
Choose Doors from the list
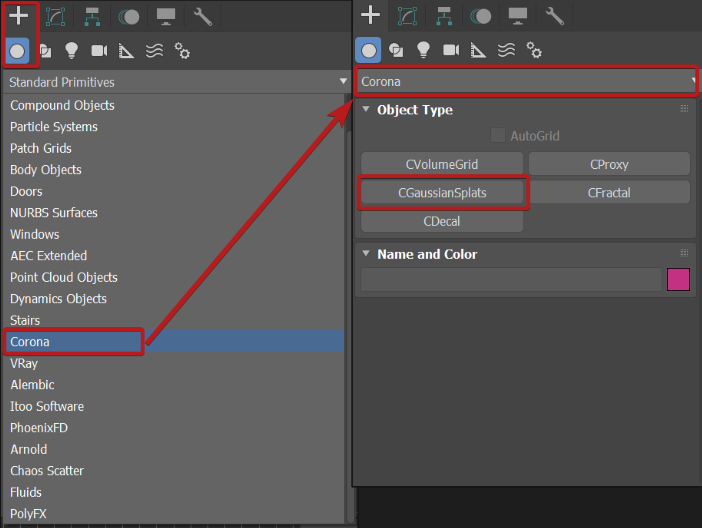click(x=174, y=191)
